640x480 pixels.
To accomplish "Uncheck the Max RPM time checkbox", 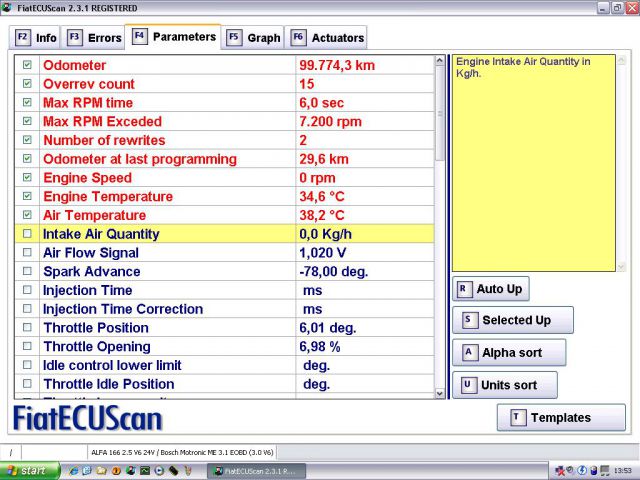I will [x=27, y=102].
